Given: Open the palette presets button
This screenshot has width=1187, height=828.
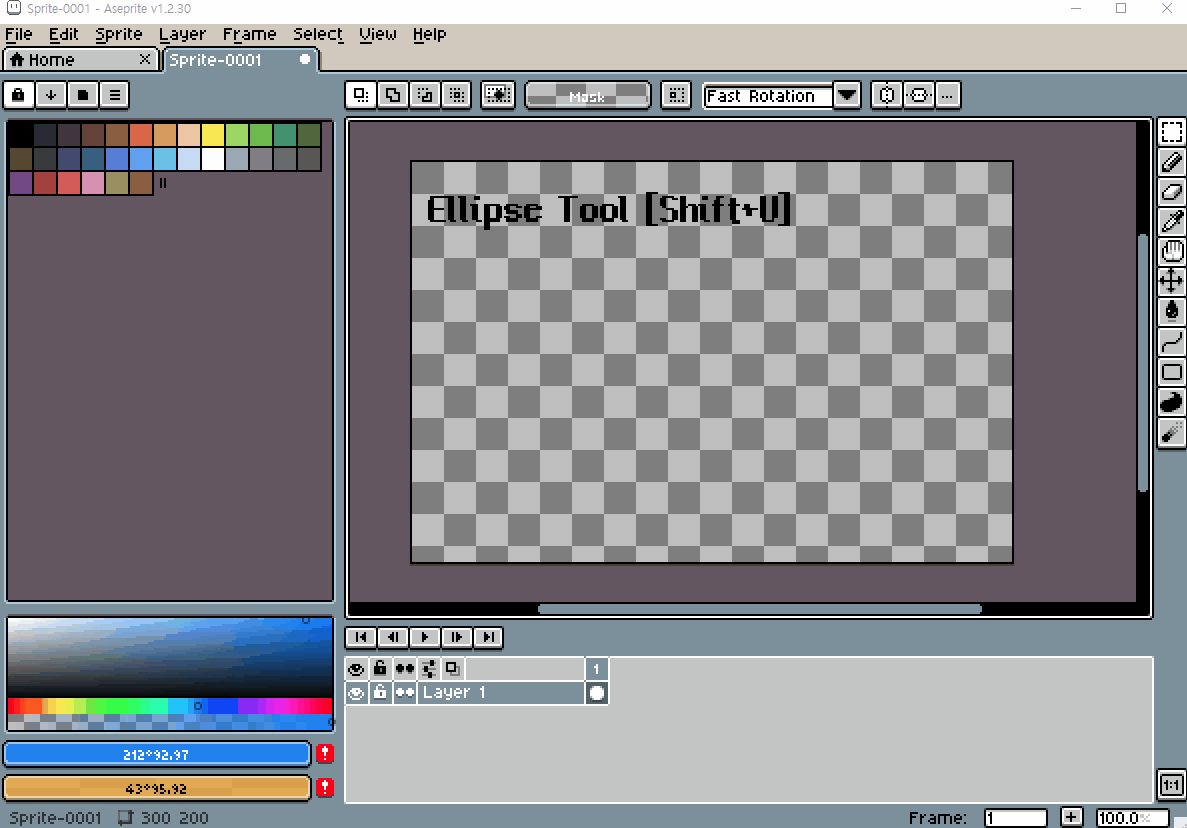Looking at the screenshot, I should point(83,95).
